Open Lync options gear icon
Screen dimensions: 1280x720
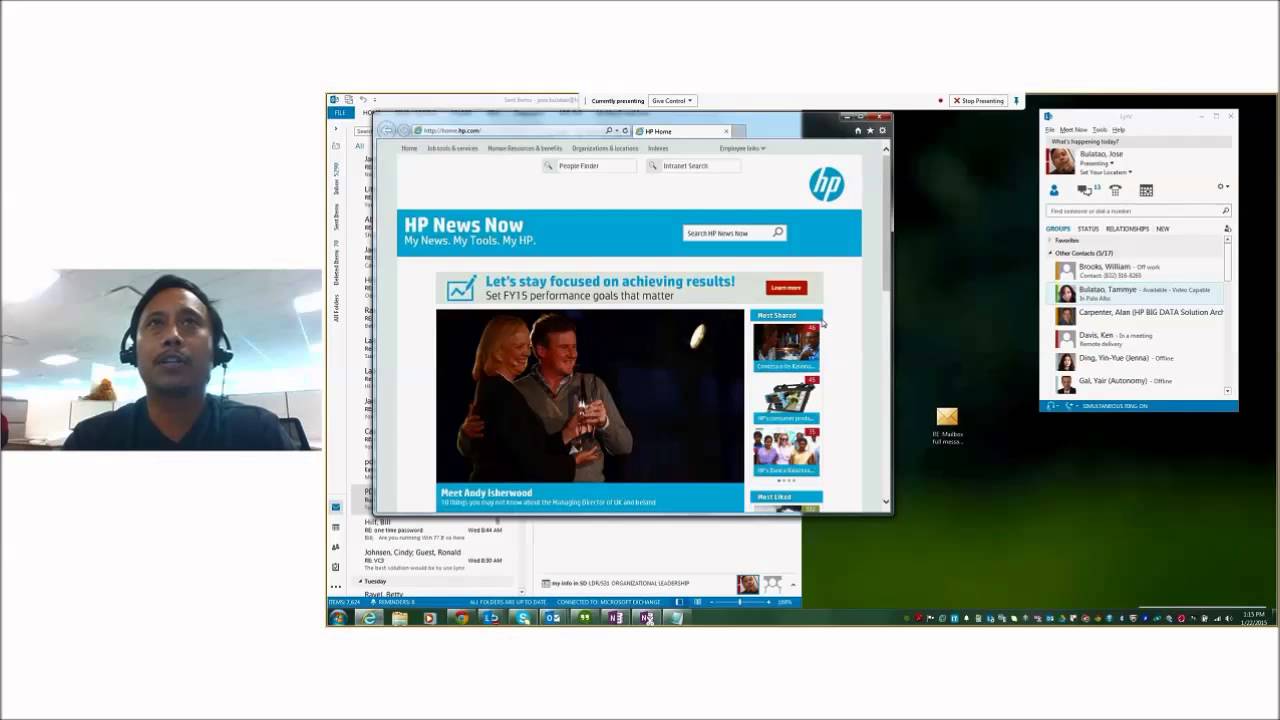pyautogui.click(x=1221, y=187)
